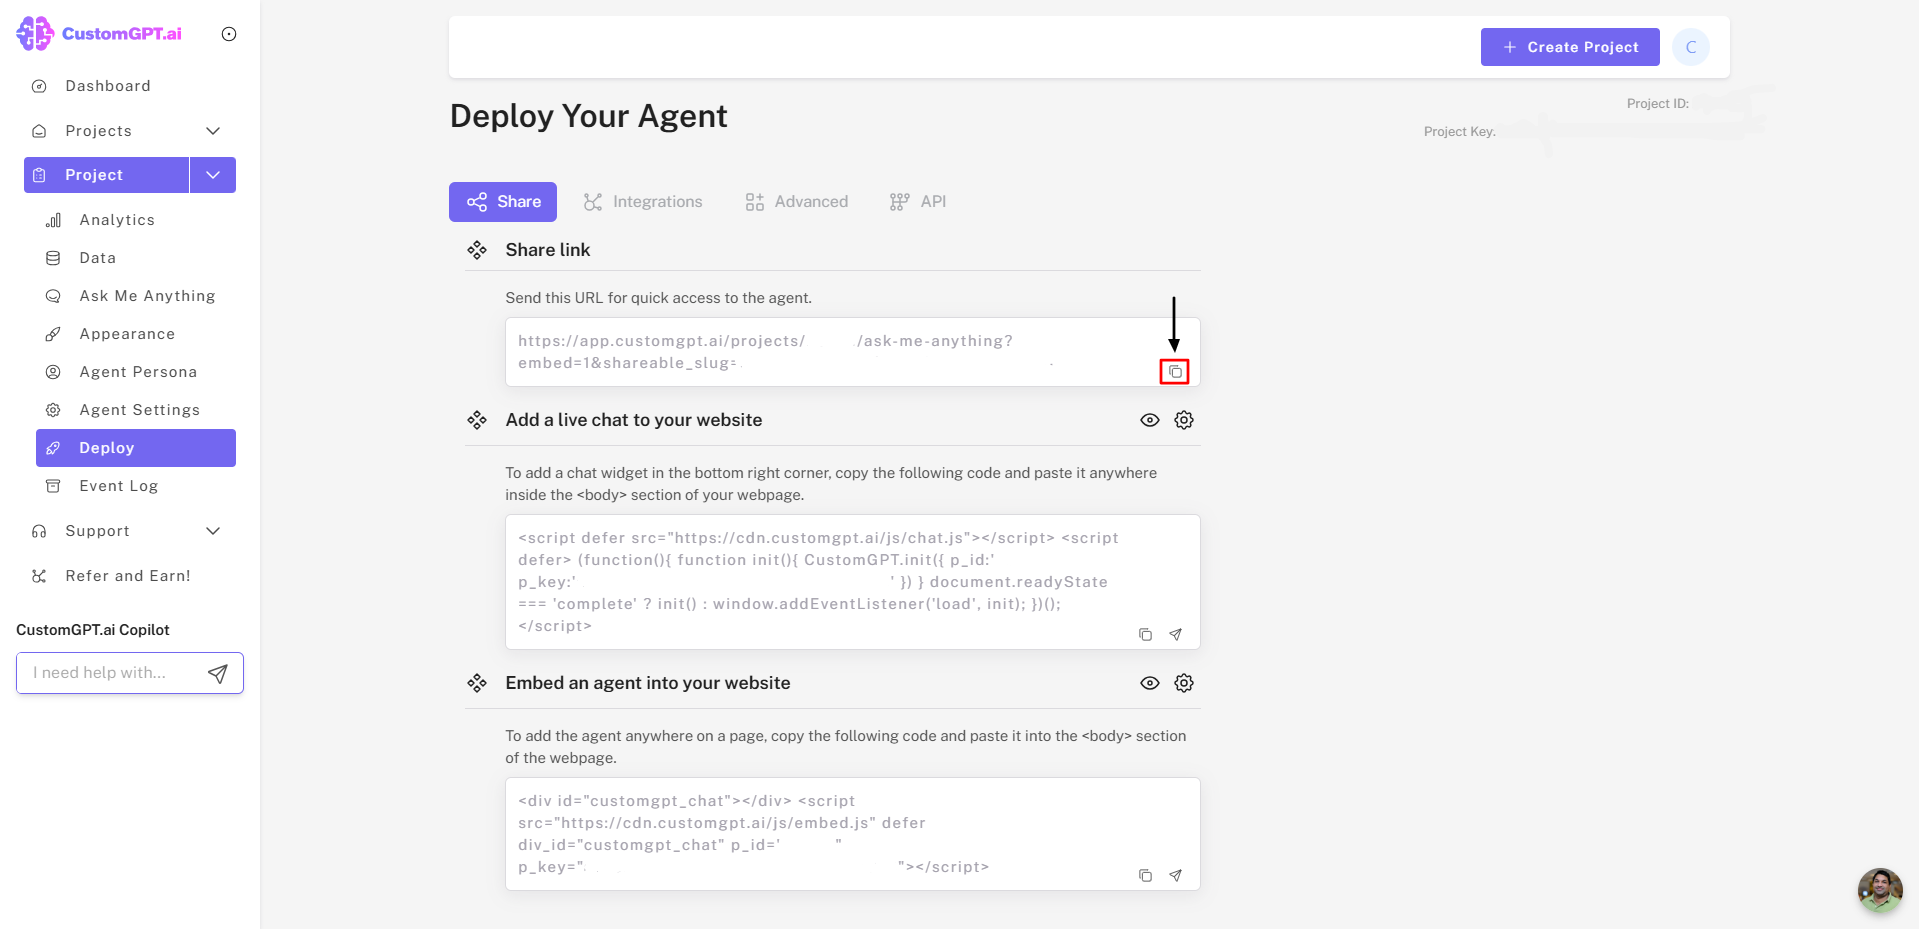Open Analytics page
The height and width of the screenshot is (929, 1919).
coord(117,220)
